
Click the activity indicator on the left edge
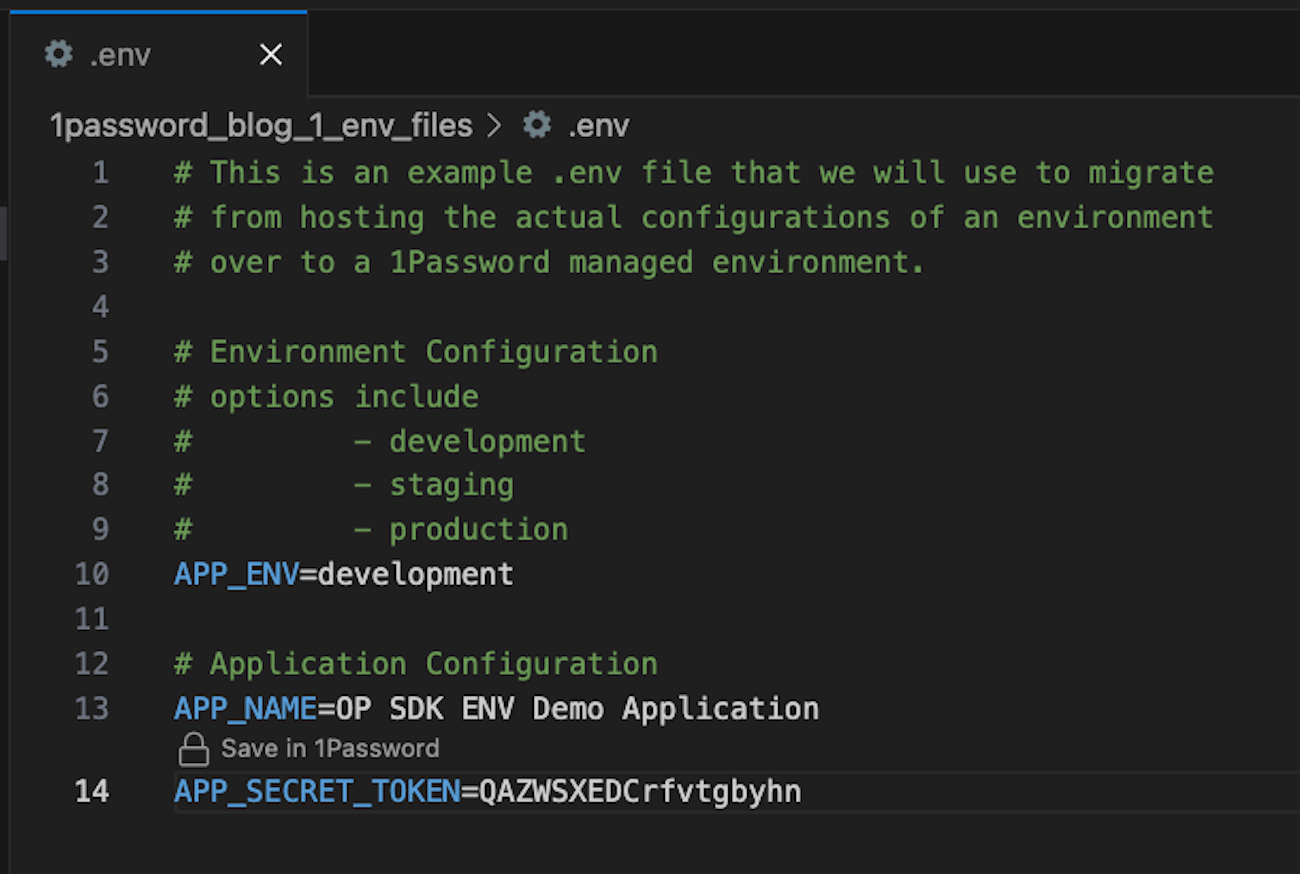(3, 230)
